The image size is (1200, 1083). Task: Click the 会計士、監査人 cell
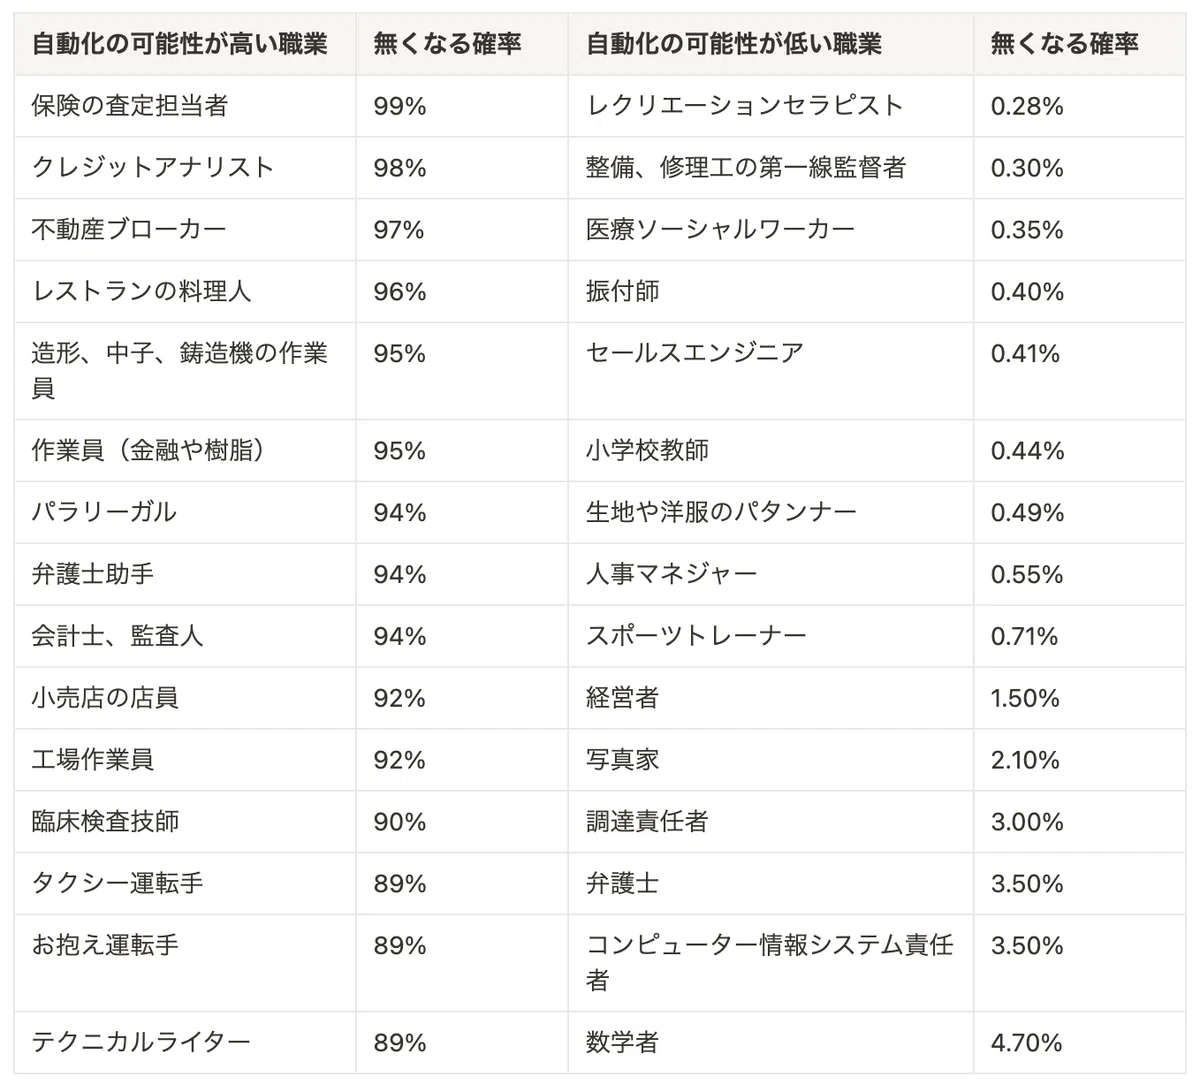[x=185, y=636]
